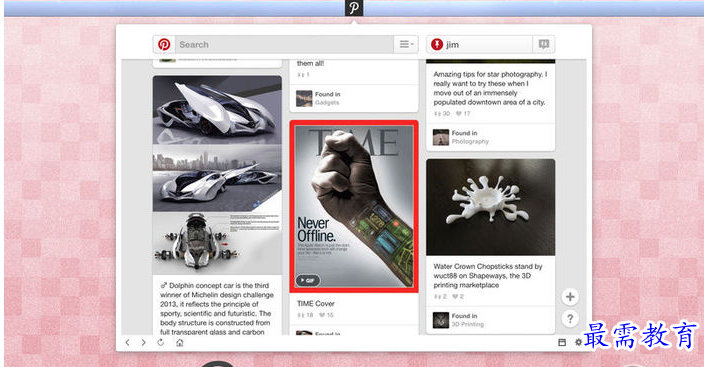This screenshot has width=705, height=367.
Task: Open the jim profile button
Action: [x=480, y=45]
